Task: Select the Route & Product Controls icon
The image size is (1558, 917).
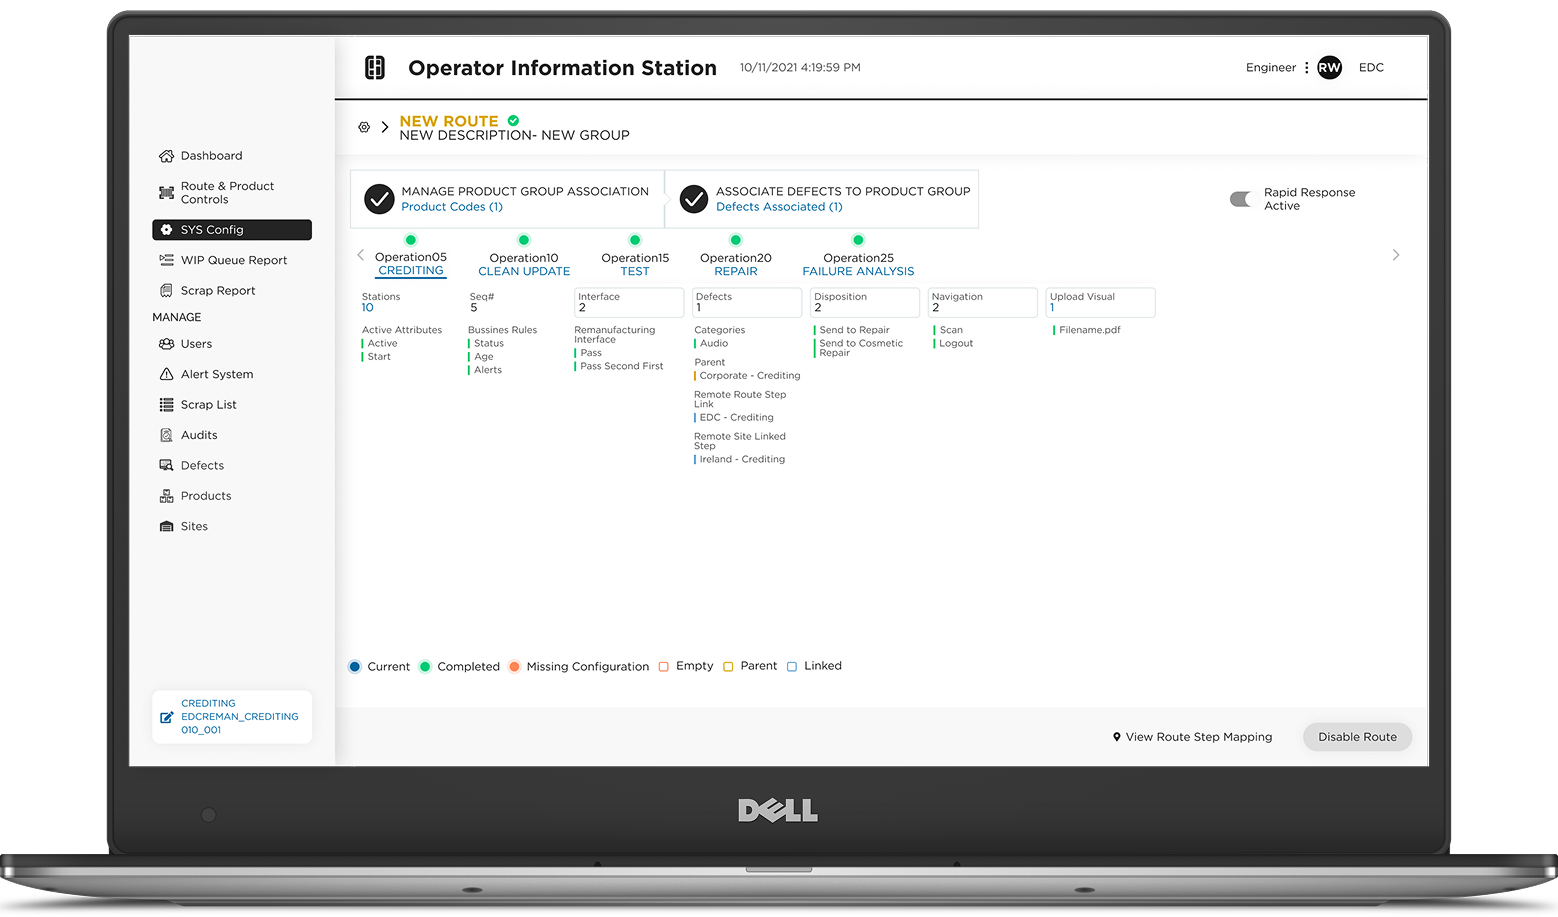Action: pyautogui.click(x=166, y=192)
